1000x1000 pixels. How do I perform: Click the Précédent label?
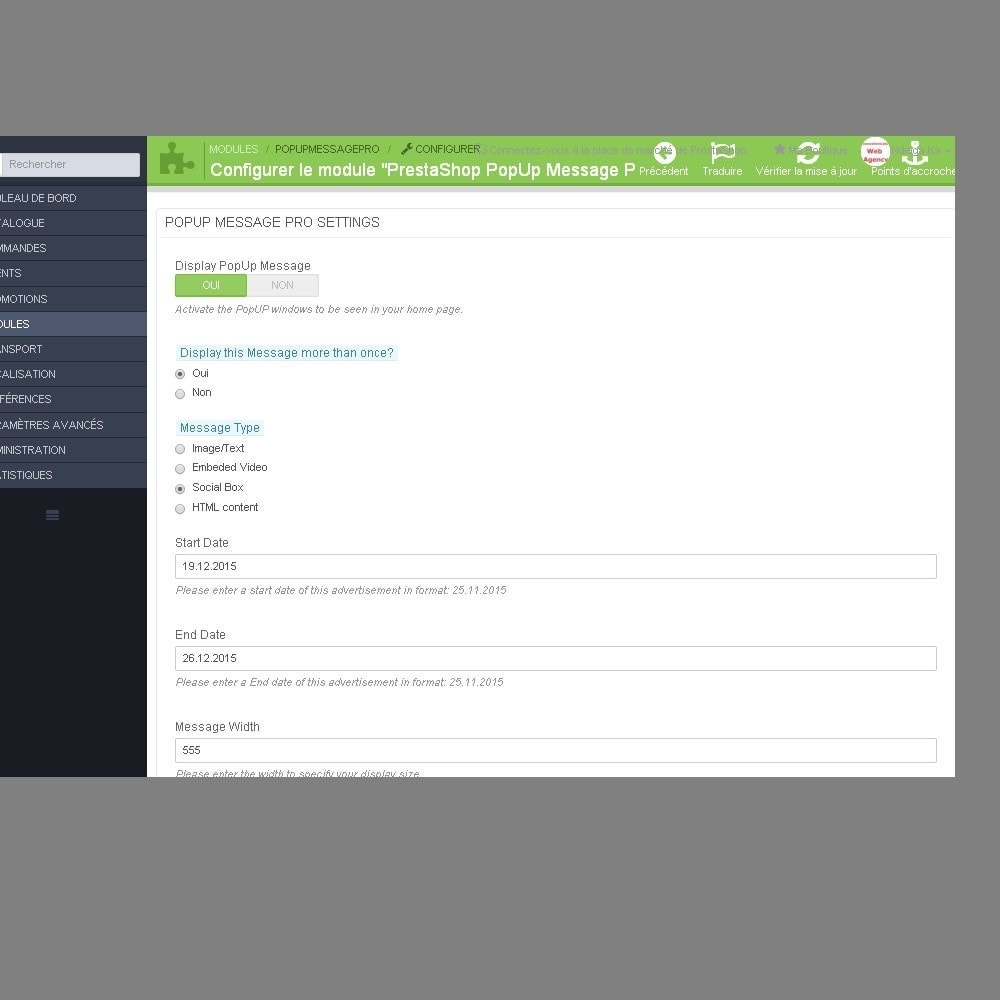pos(663,171)
